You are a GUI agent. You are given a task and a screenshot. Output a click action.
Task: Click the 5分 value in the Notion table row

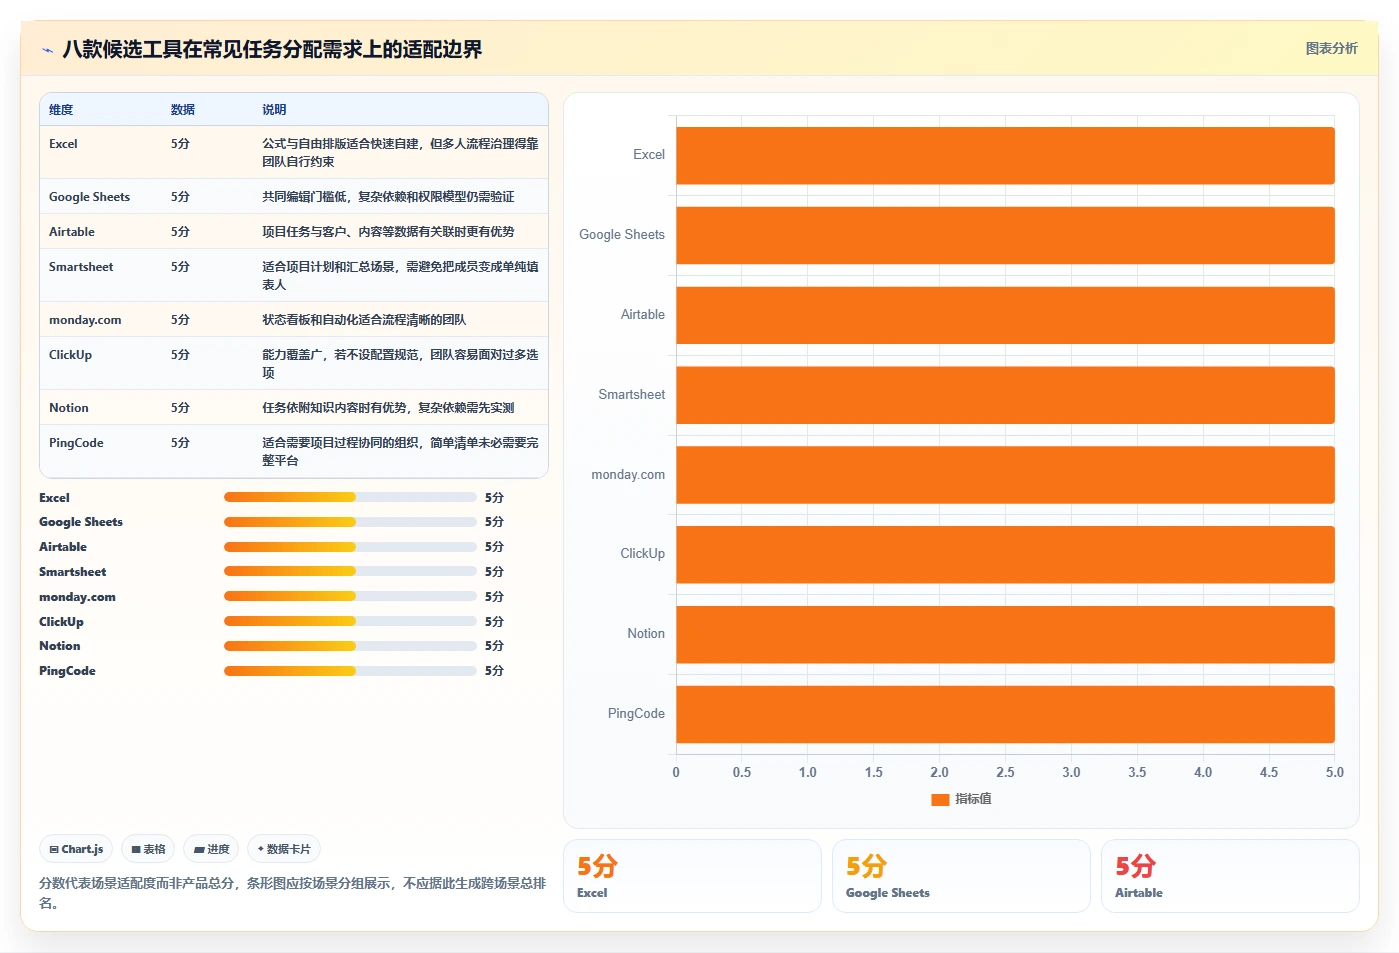180,408
